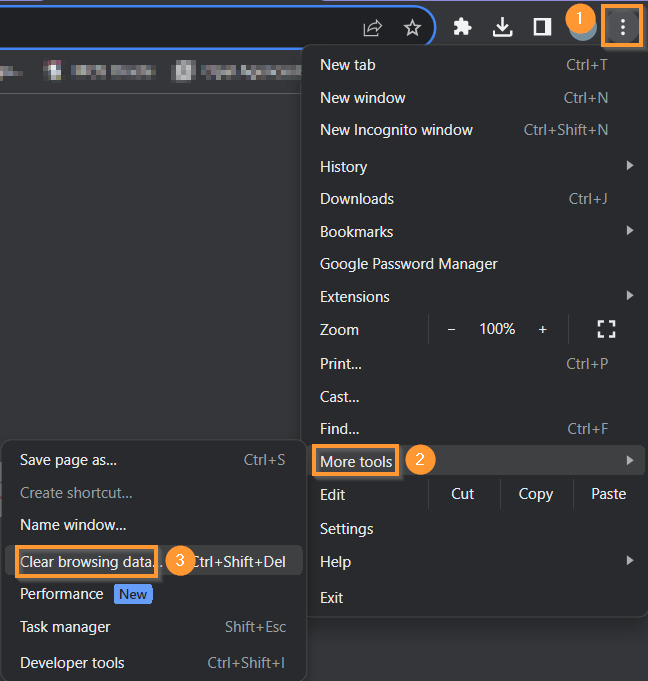
Task: Click Copy in Edit row
Action: pos(536,494)
